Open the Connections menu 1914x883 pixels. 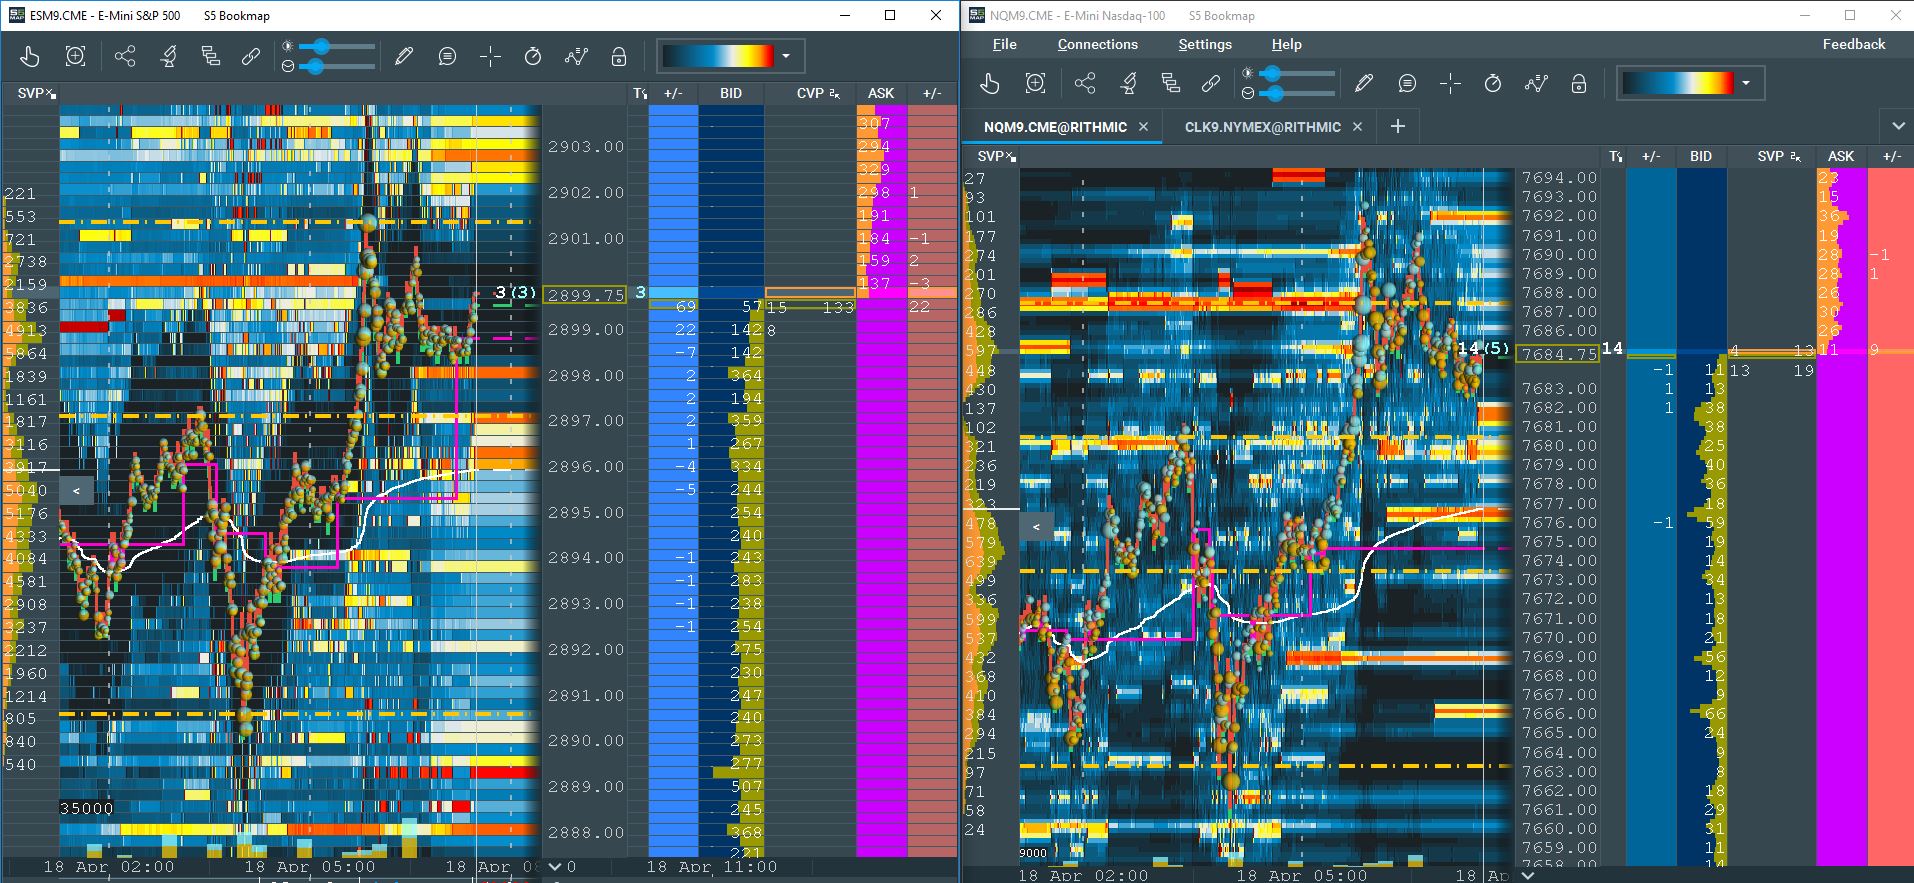1098,44
